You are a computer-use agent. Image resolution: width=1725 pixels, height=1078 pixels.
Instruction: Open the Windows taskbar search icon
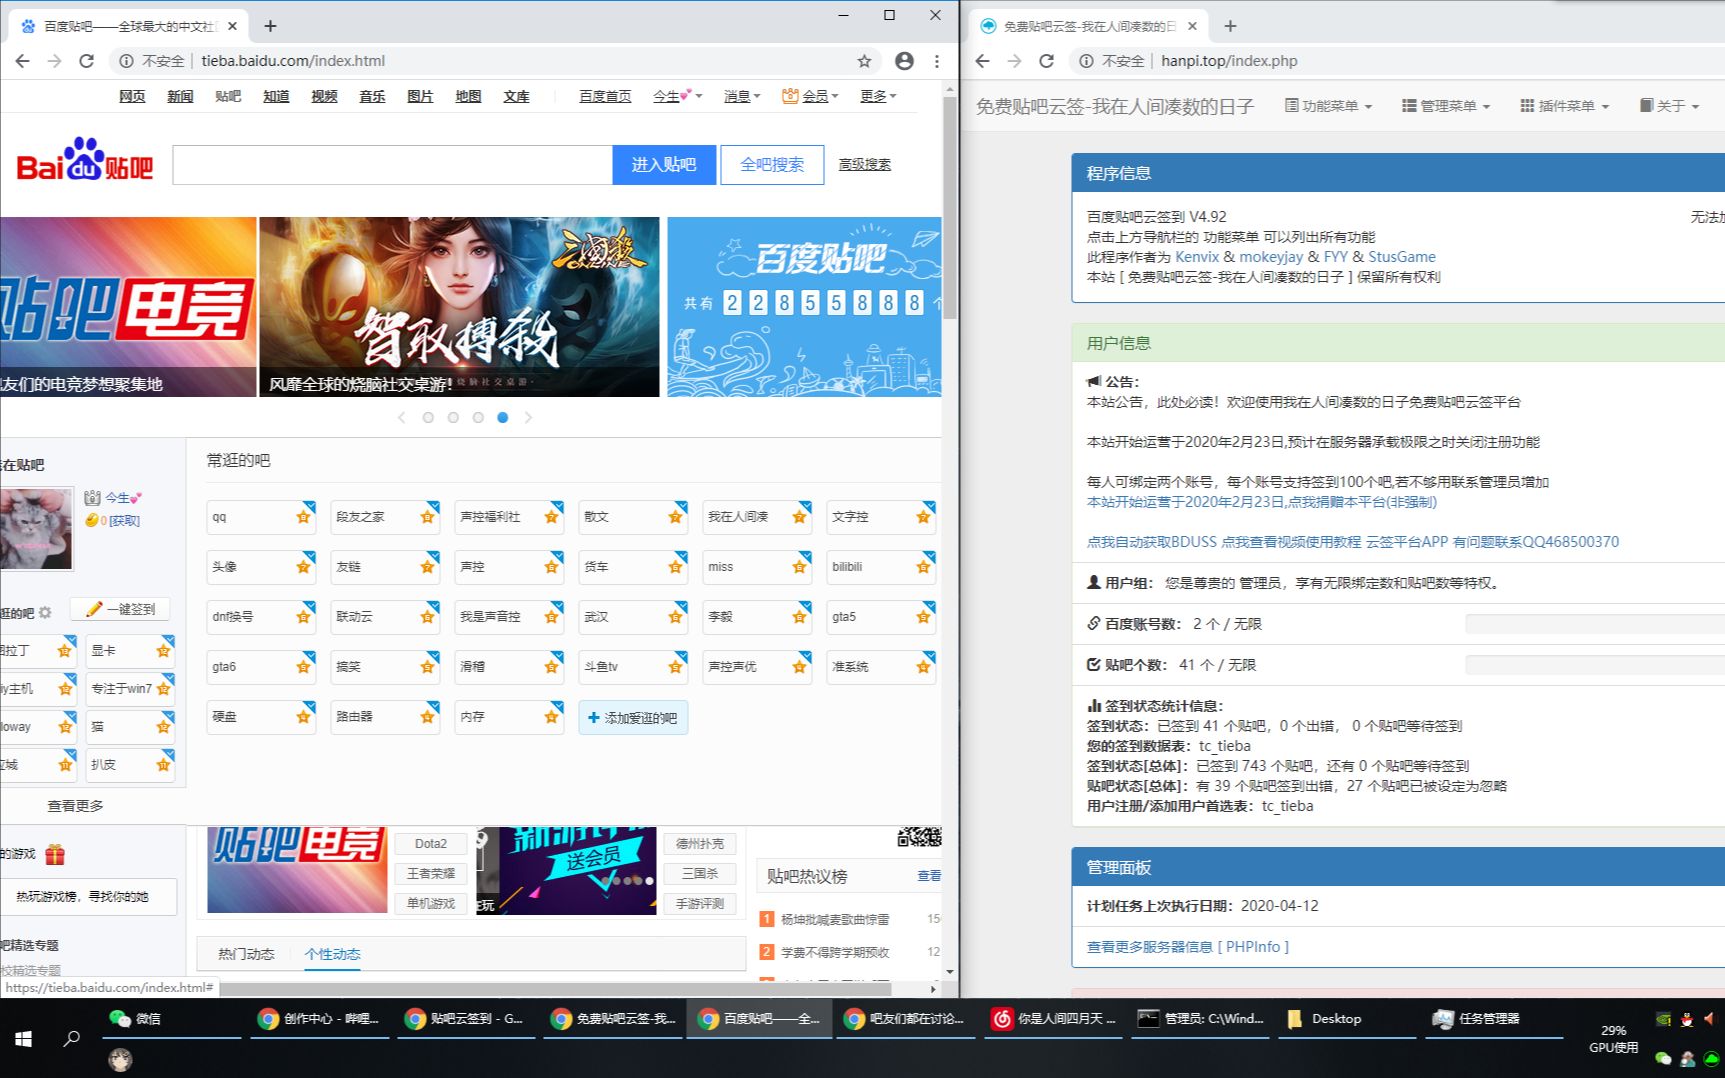(71, 1039)
